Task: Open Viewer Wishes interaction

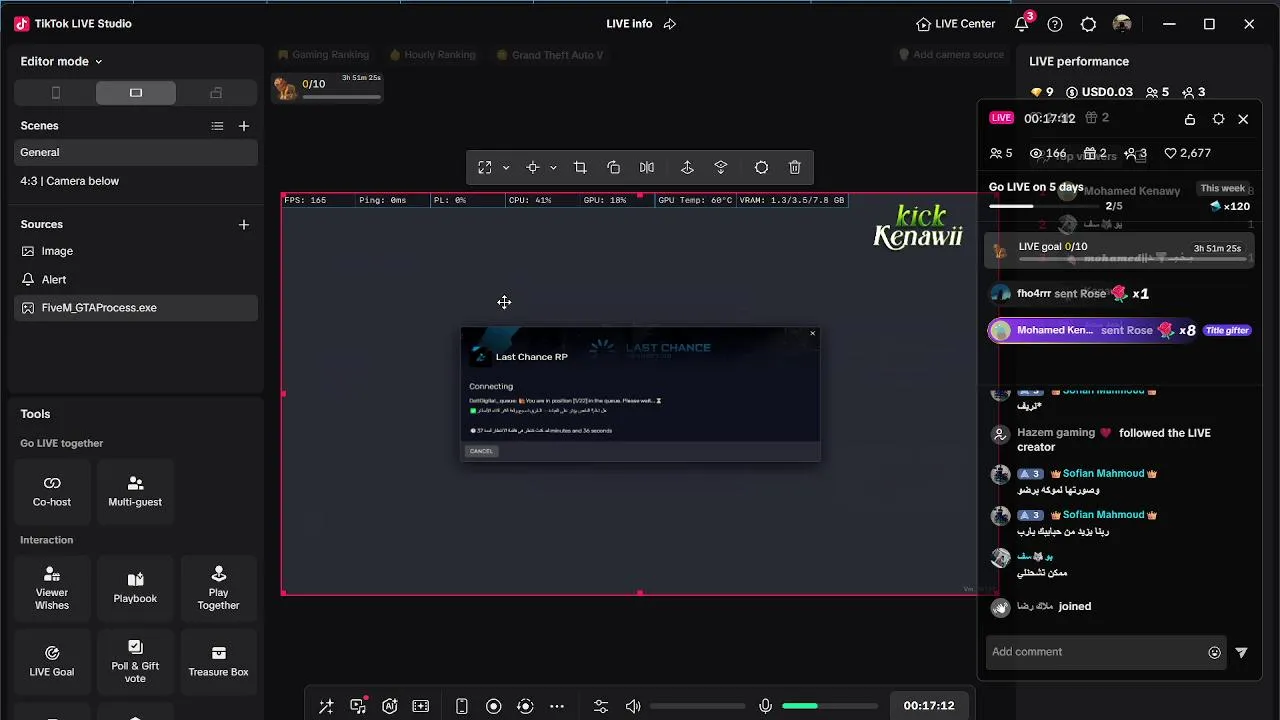Action: (52, 588)
